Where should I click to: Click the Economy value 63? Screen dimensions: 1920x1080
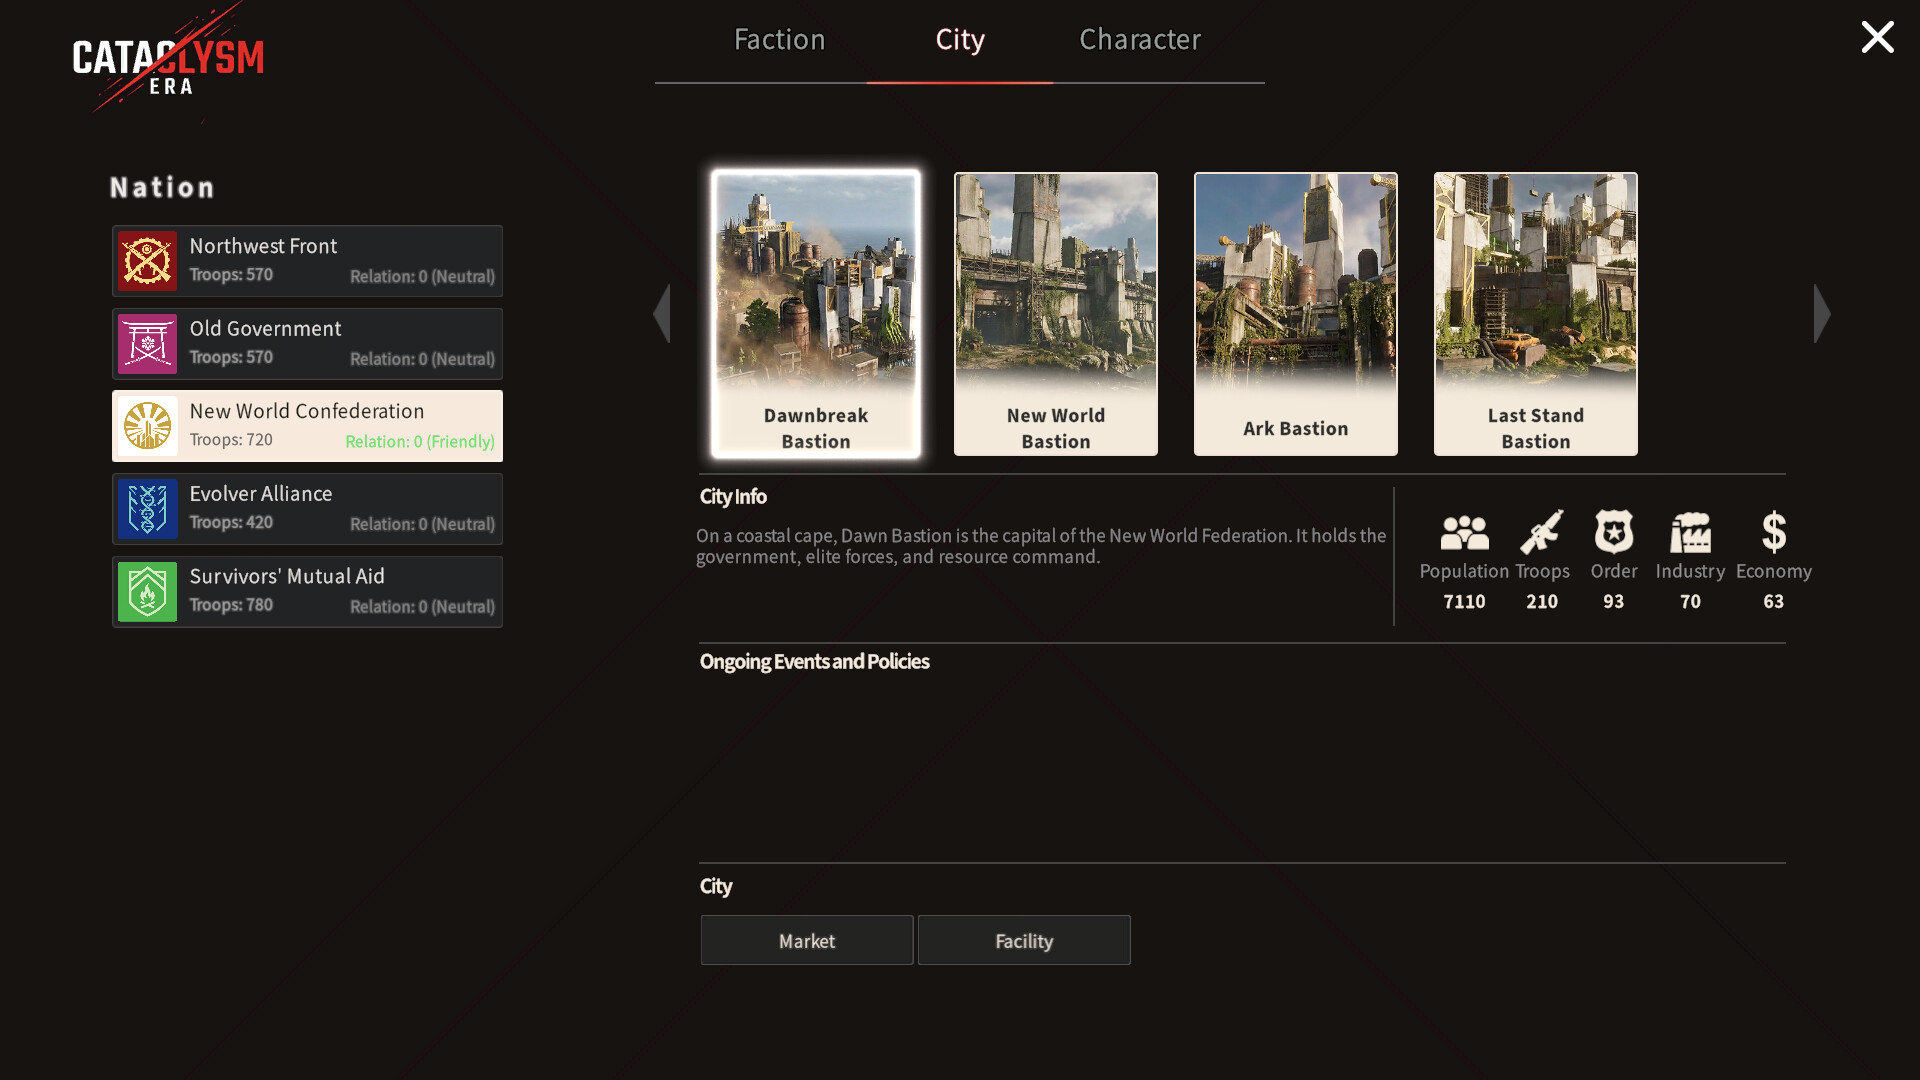[x=1774, y=602]
